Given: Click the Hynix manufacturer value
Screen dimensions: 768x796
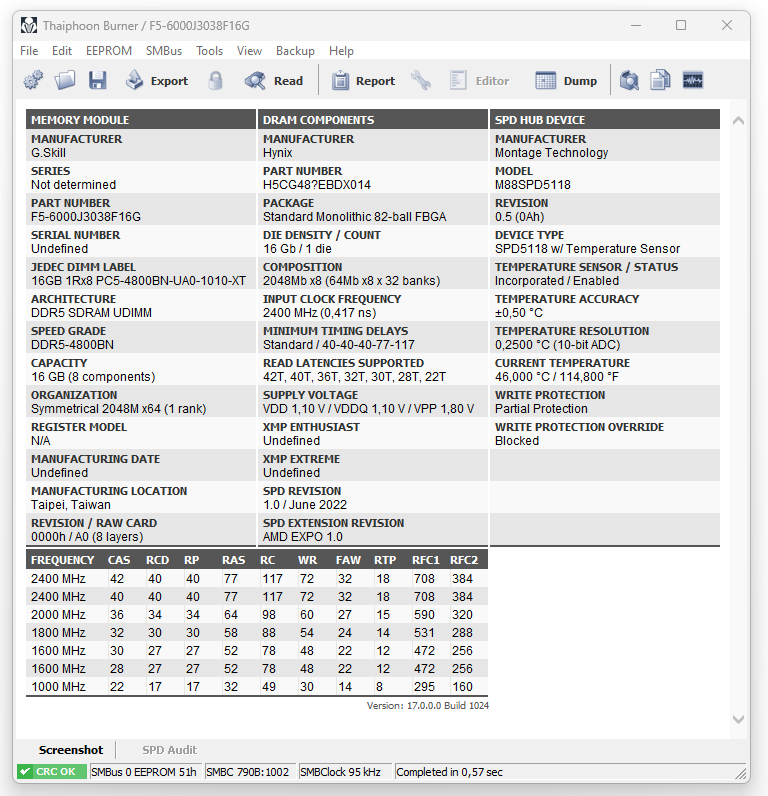Looking at the screenshot, I should tap(278, 153).
